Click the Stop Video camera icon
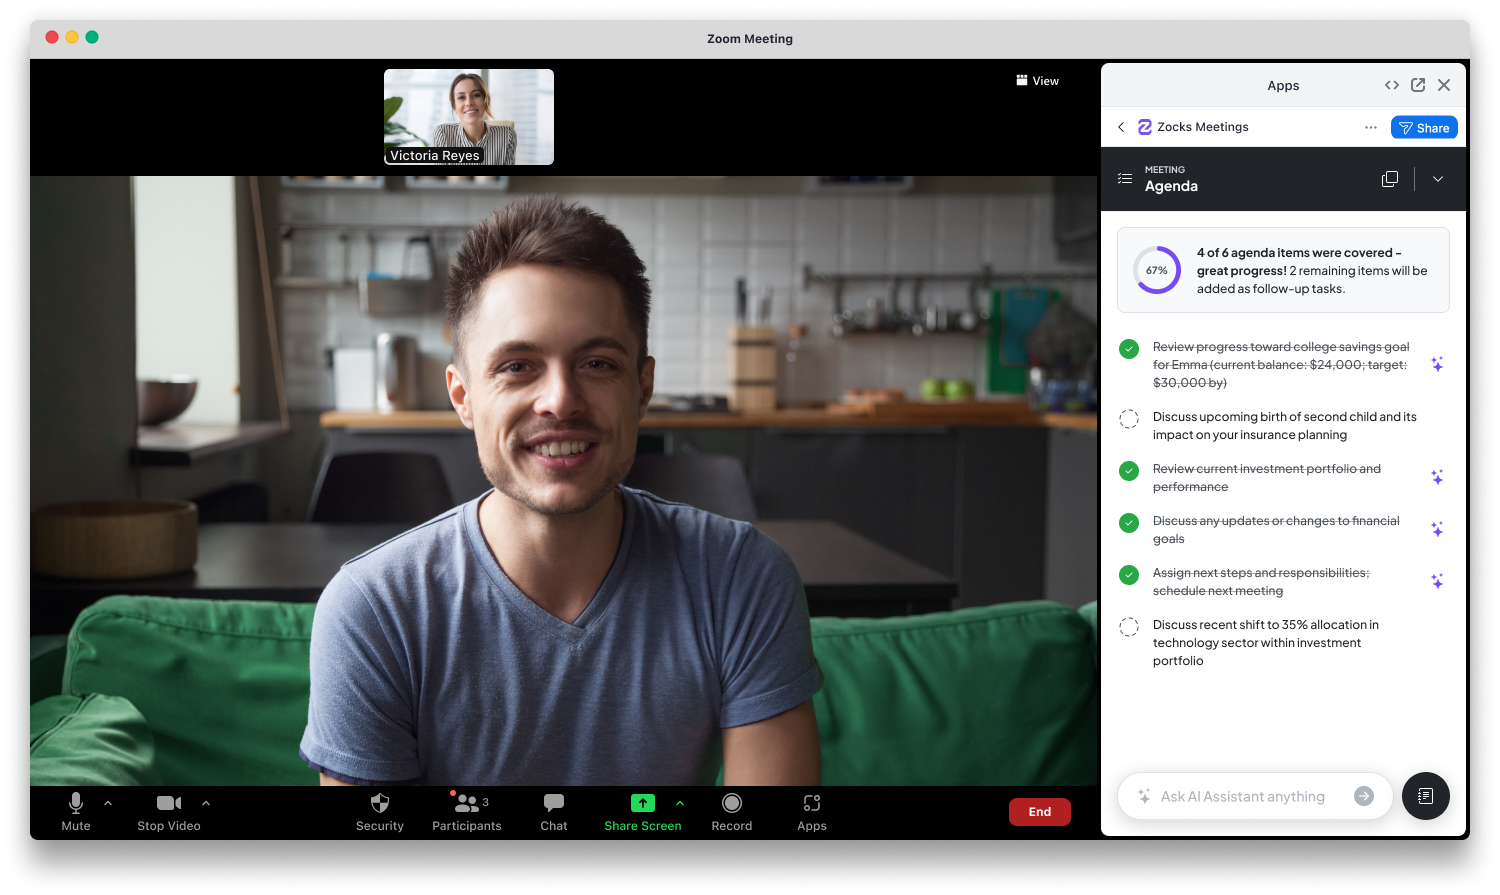This screenshot has width=1500, height=895. [x=169, y=804]
